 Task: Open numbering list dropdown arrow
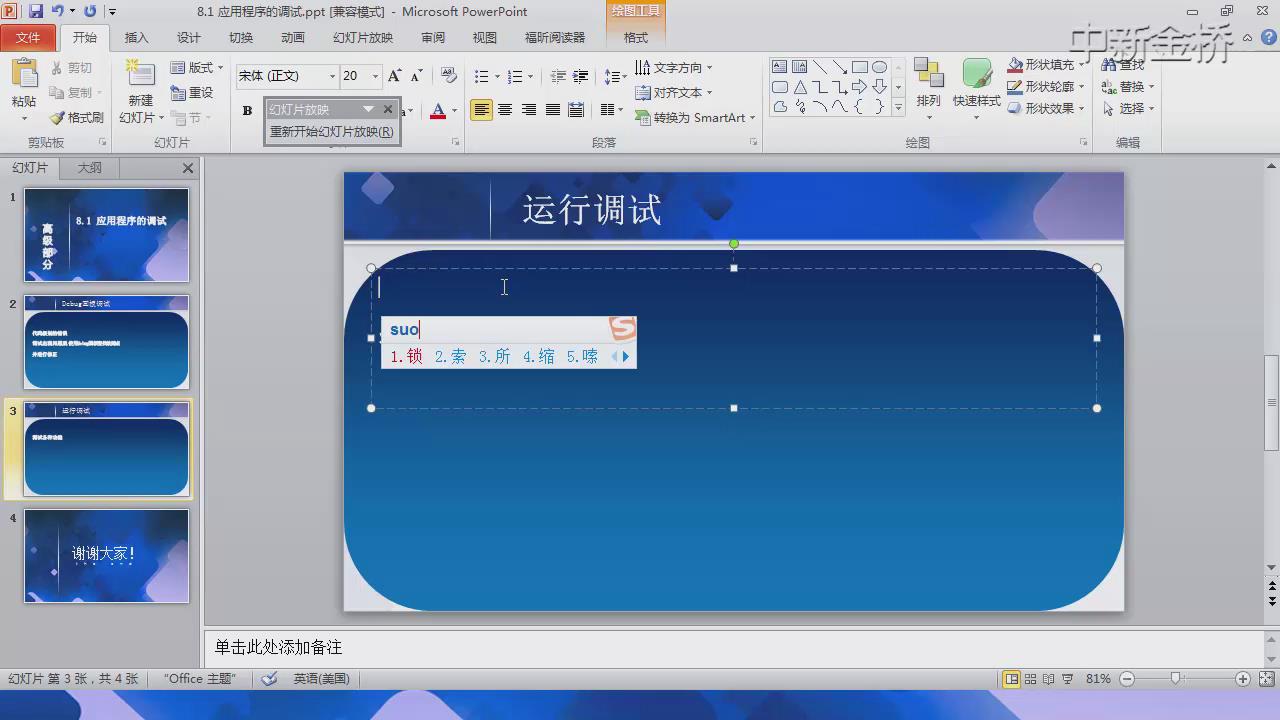(531, 76)
